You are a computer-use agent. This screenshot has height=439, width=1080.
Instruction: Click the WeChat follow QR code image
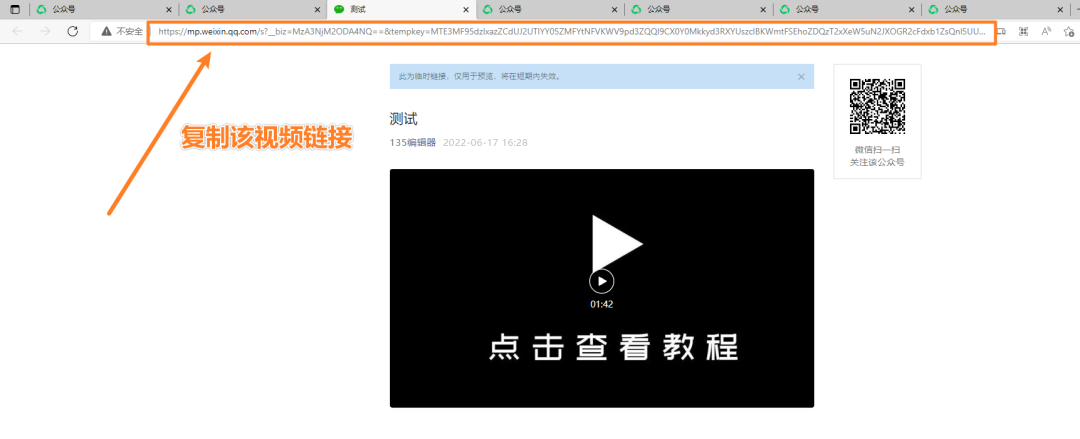click(877, 107)
